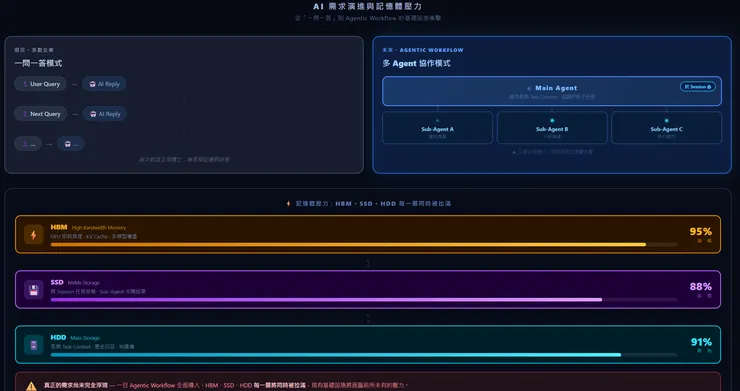The height and width of the screenshot is (391, 740).
Task: Click the 91% value in the HDD card
Action: click(x=701, y=342)
